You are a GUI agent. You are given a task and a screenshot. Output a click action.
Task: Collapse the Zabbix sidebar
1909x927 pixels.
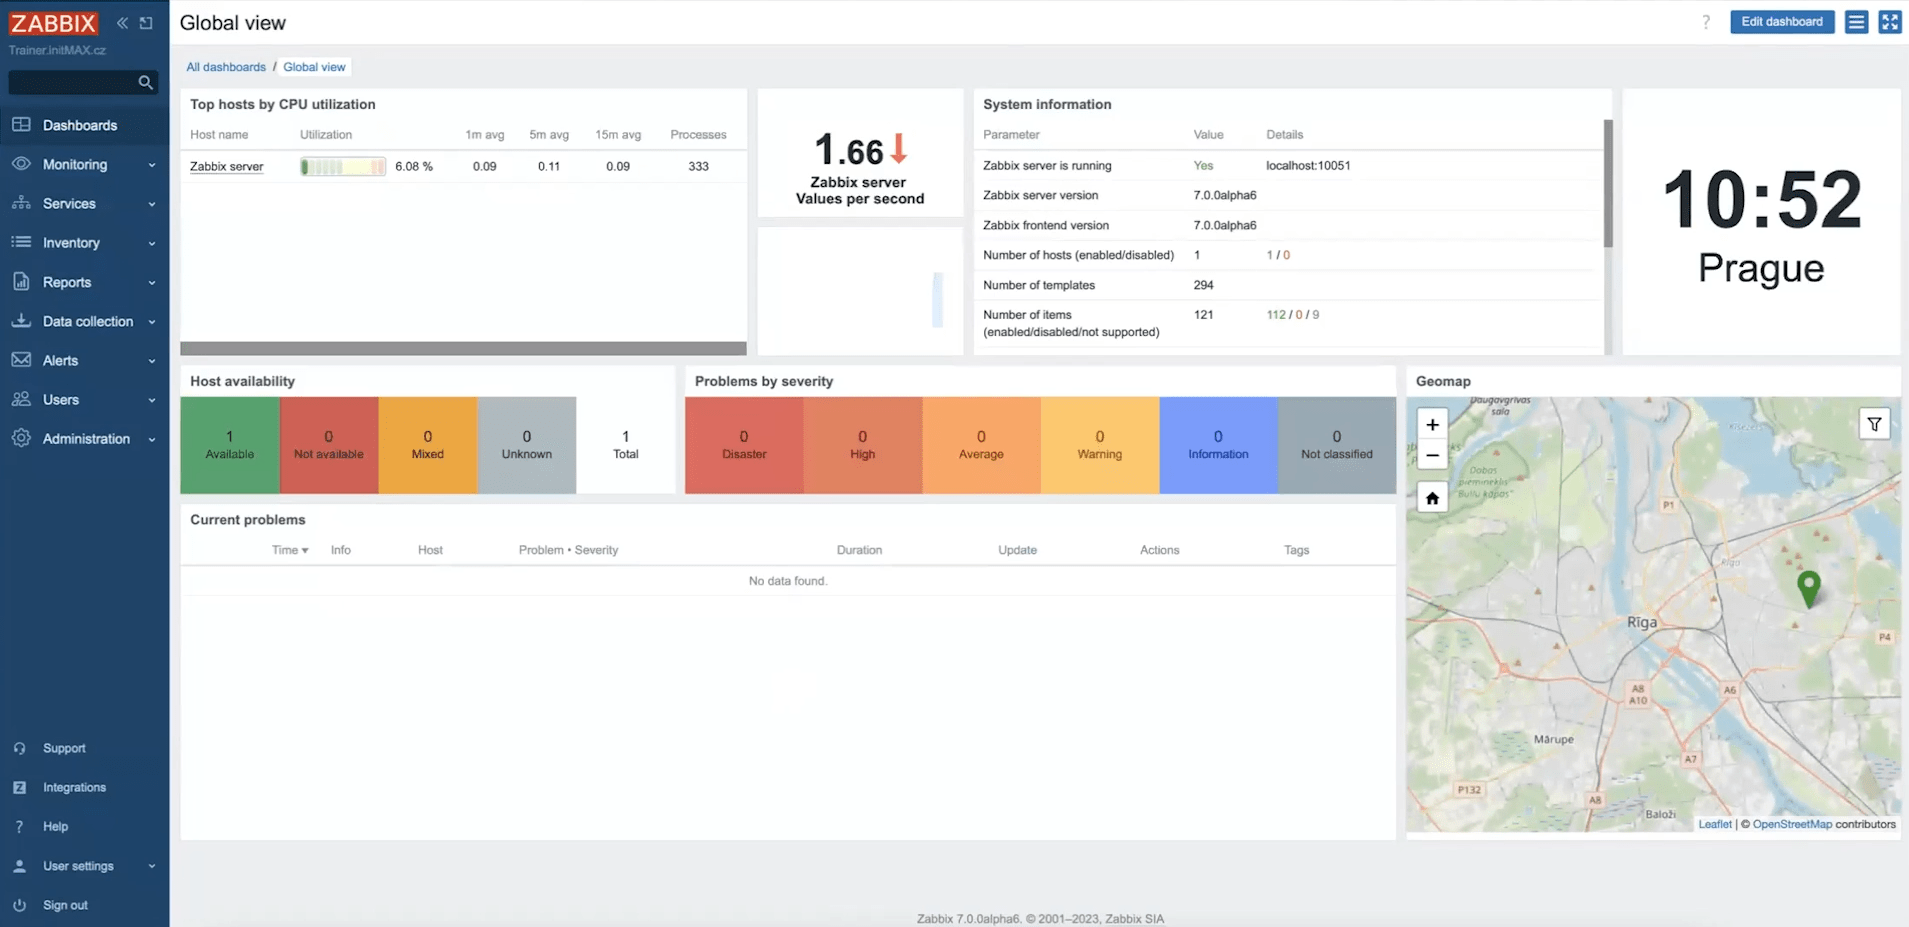pos(122,22)
